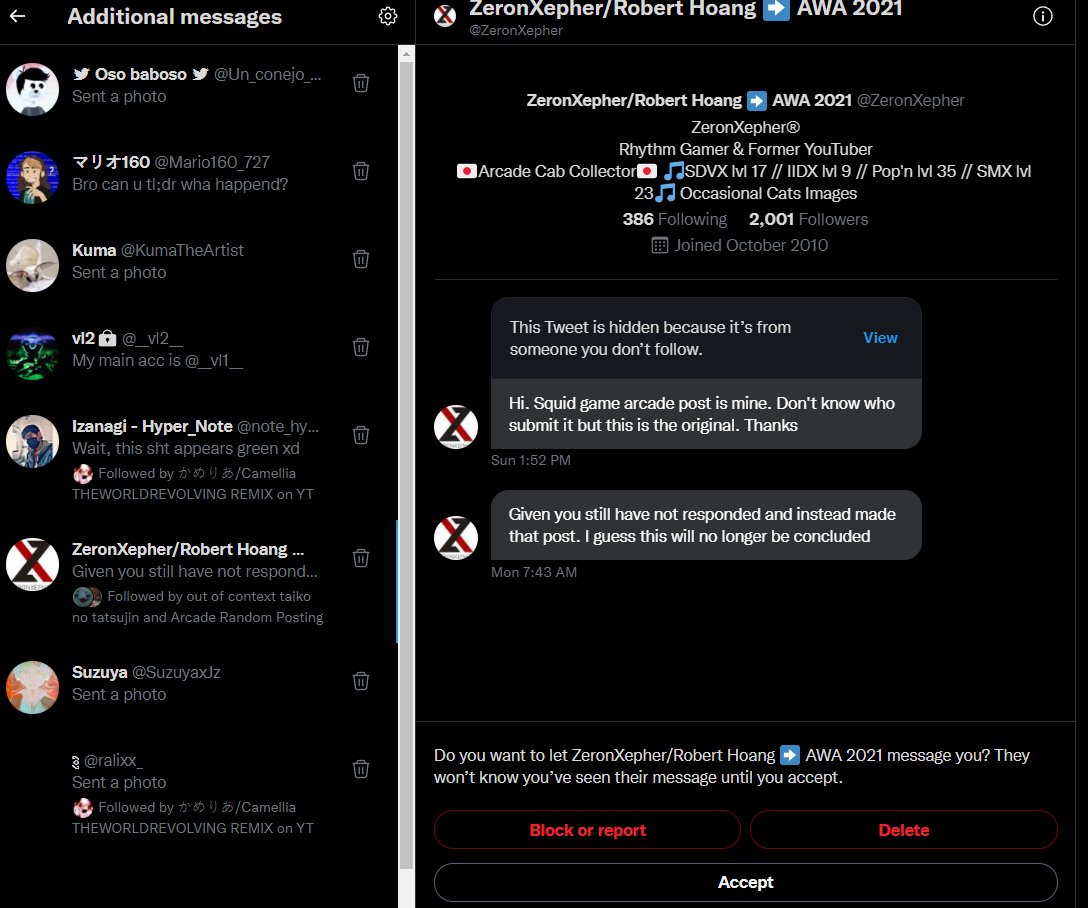The width and height of the screenshot is (1088, 908).
Task: Open message request settings gear
Action: tap(388, 16)
